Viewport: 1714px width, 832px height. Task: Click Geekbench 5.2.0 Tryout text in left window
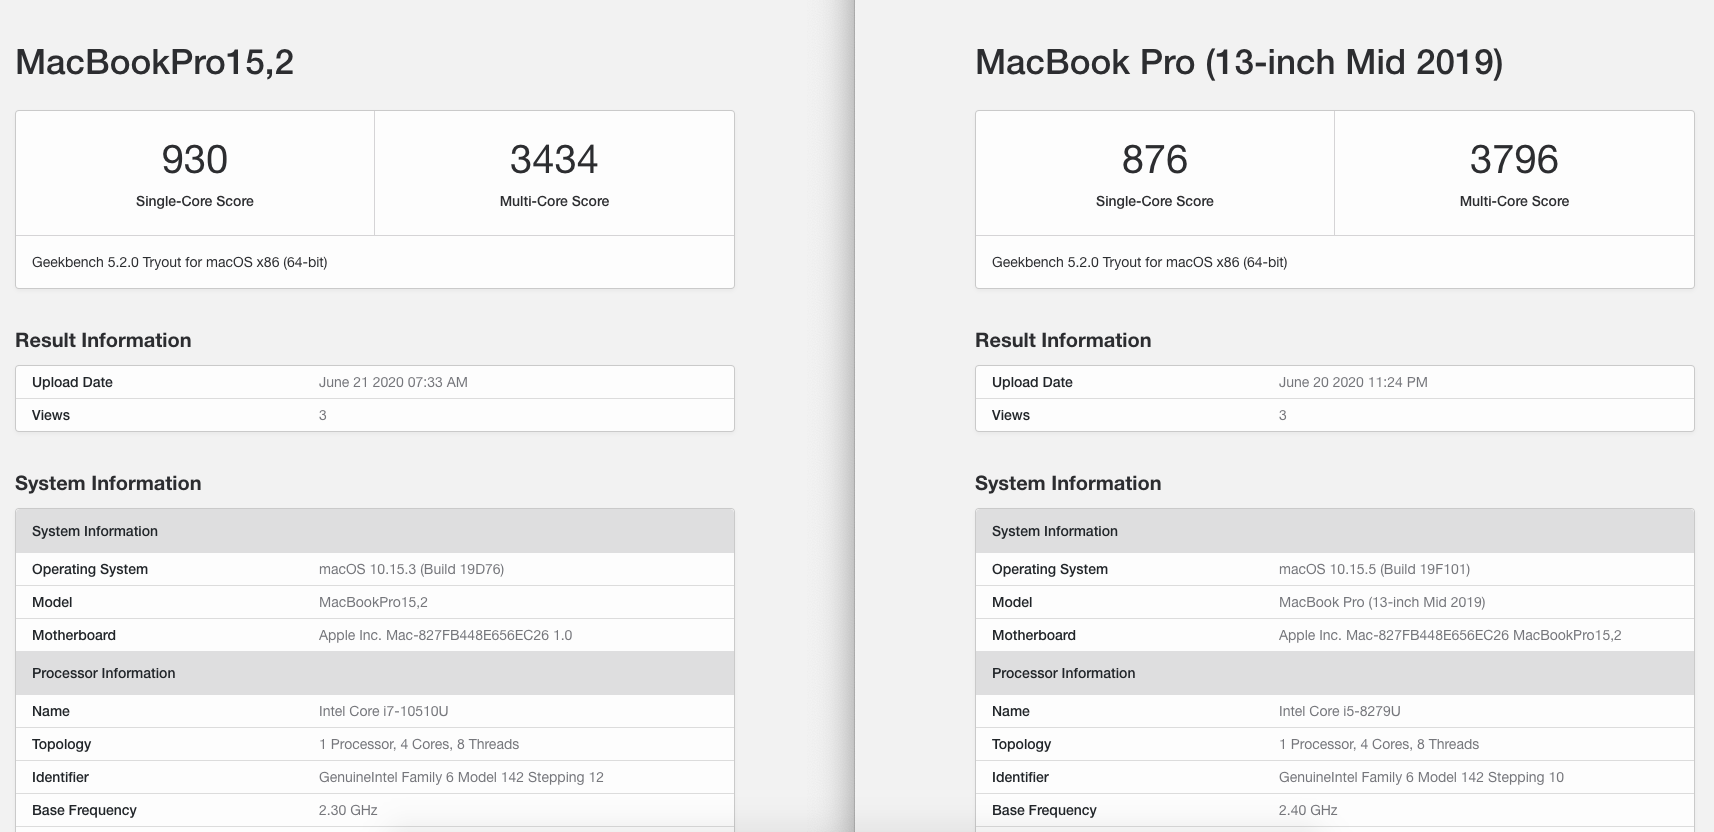coord(180,262)
